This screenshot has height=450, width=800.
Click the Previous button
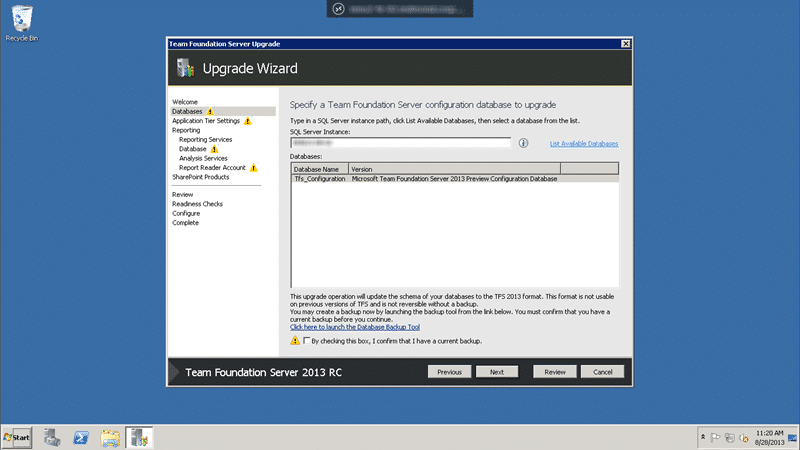[x=449, y=372]
